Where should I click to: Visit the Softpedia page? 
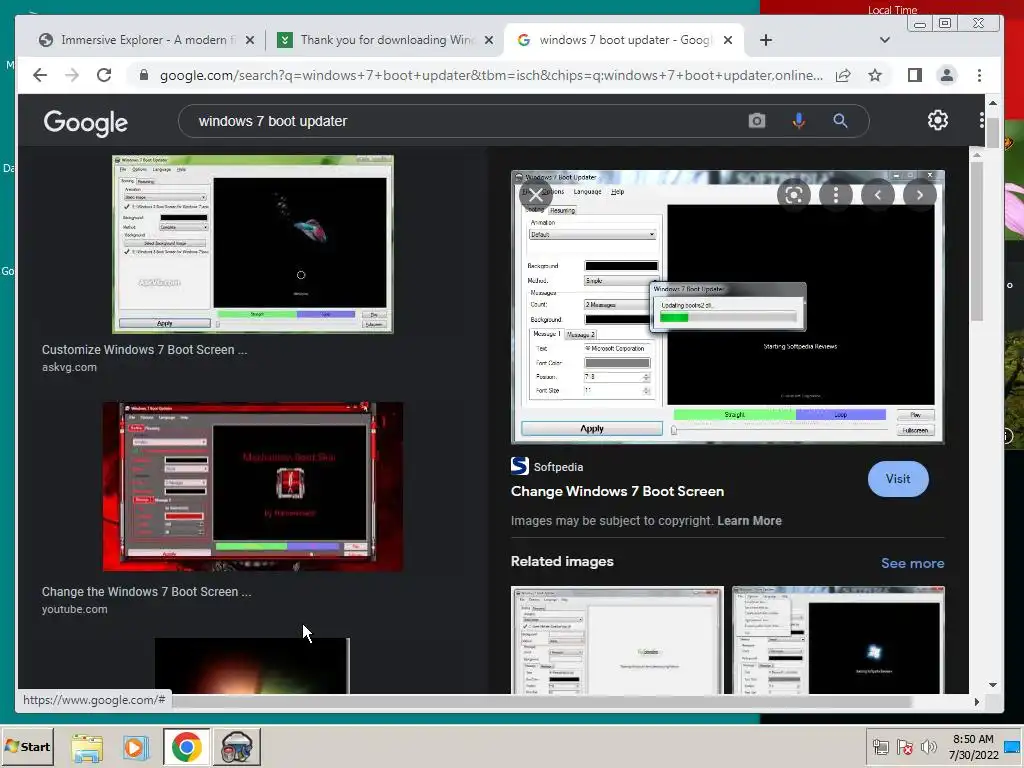point(898,479)
